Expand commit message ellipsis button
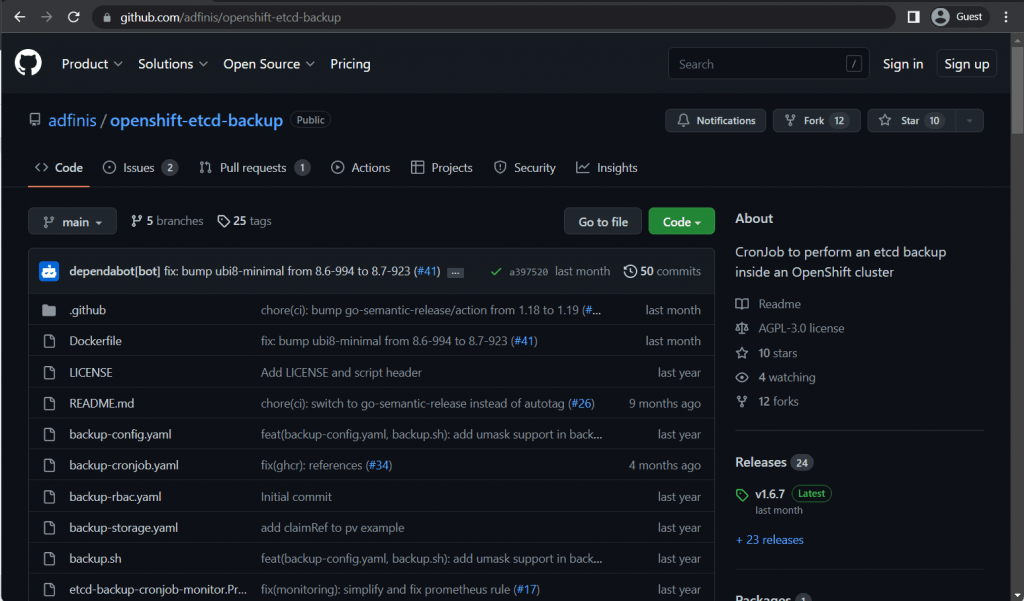 [455, 272]
